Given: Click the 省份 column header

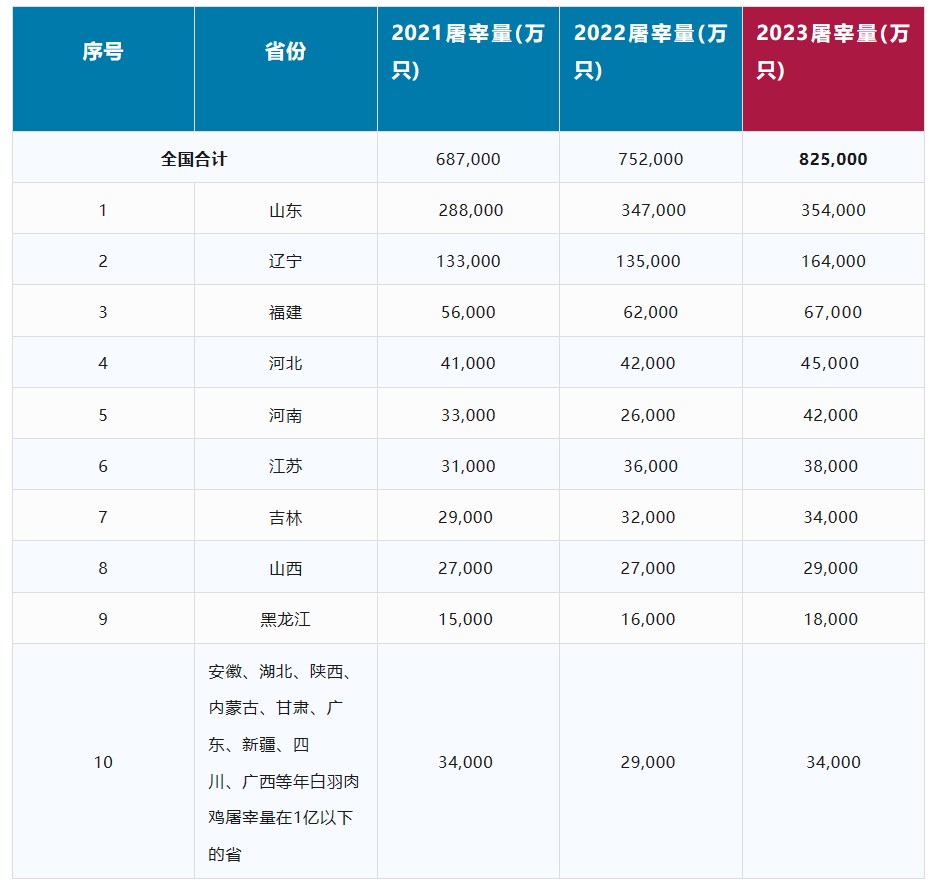Looking at the screenshot, I should pyautogui.click(x=285, y=52).
